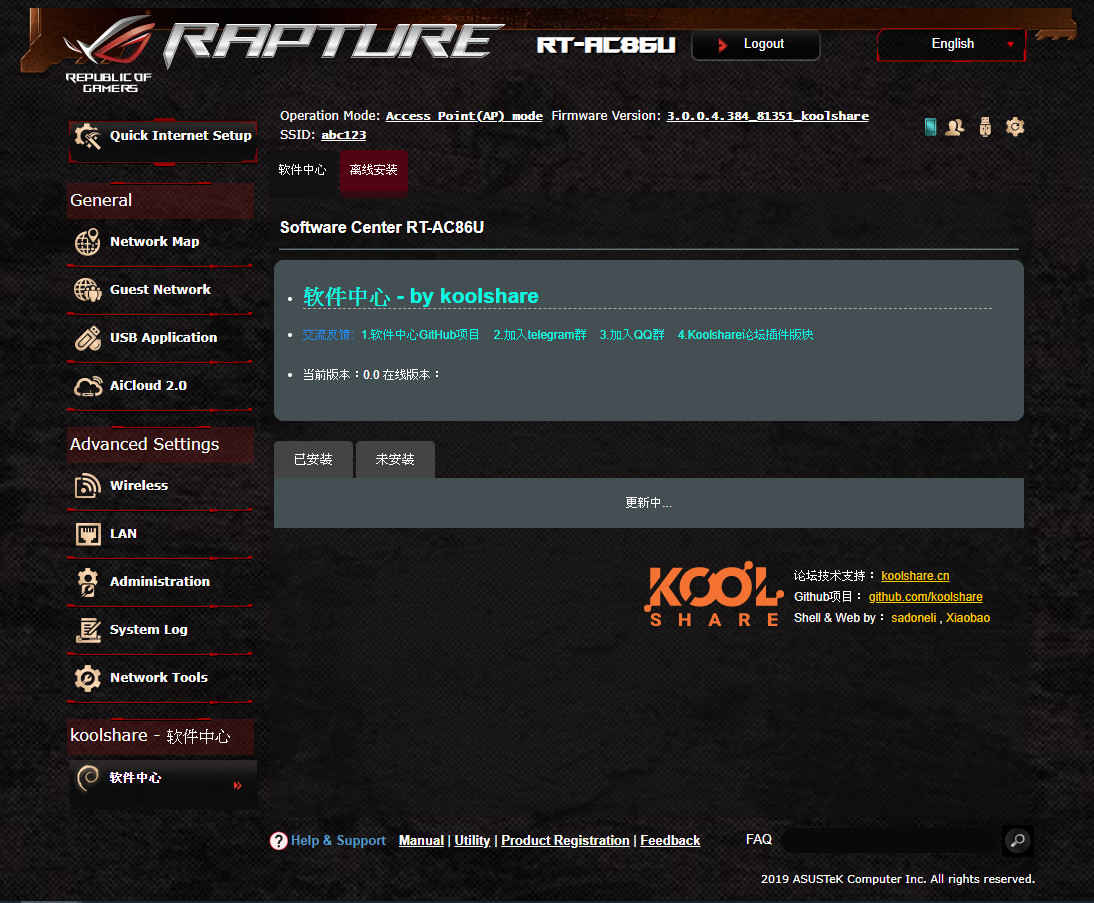Open the Network Map menu item
This screenshot has height=903, width=1094.
point(160,242)
